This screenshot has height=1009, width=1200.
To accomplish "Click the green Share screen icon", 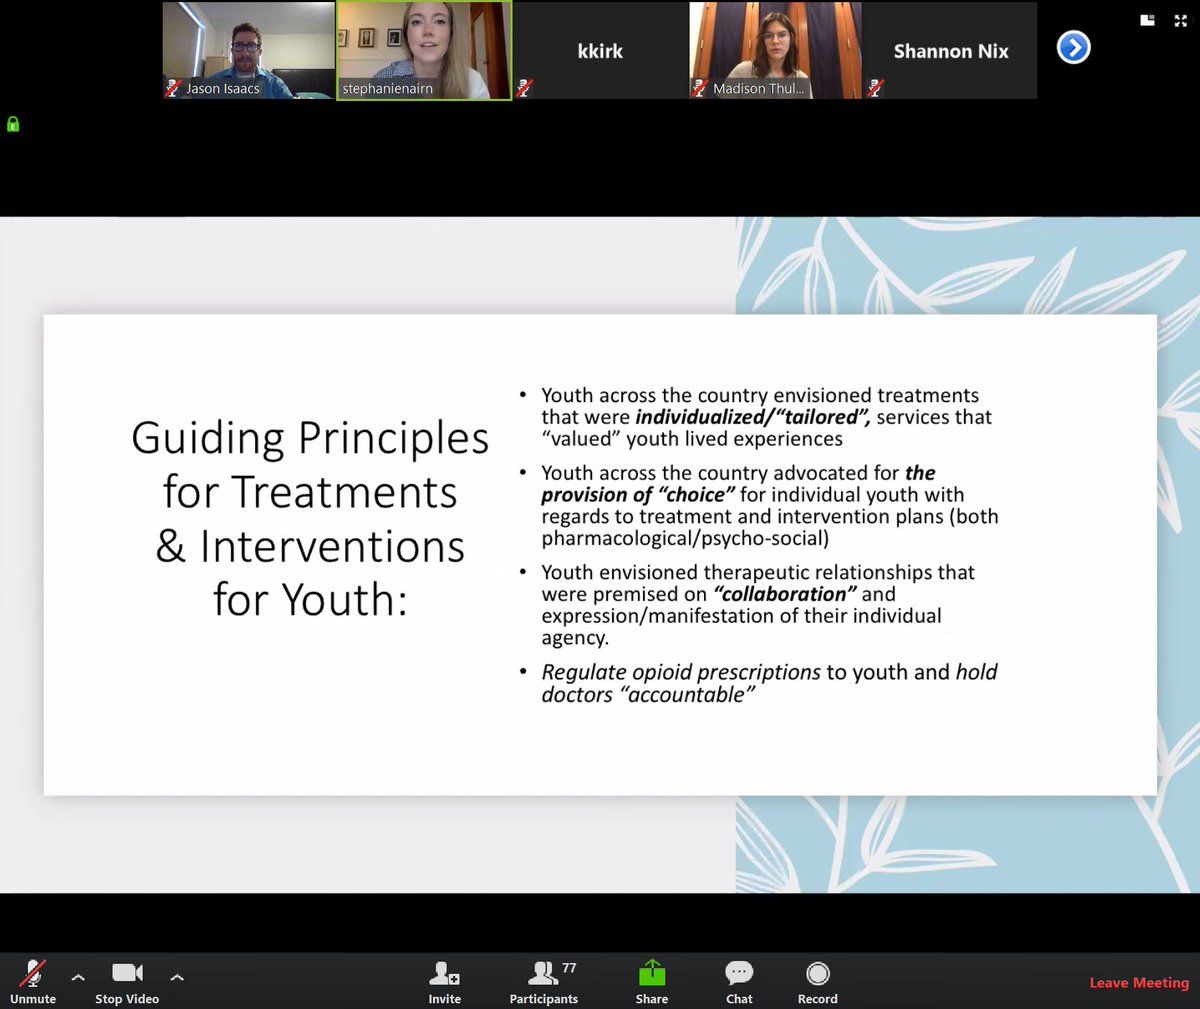I will click(652, 973).
